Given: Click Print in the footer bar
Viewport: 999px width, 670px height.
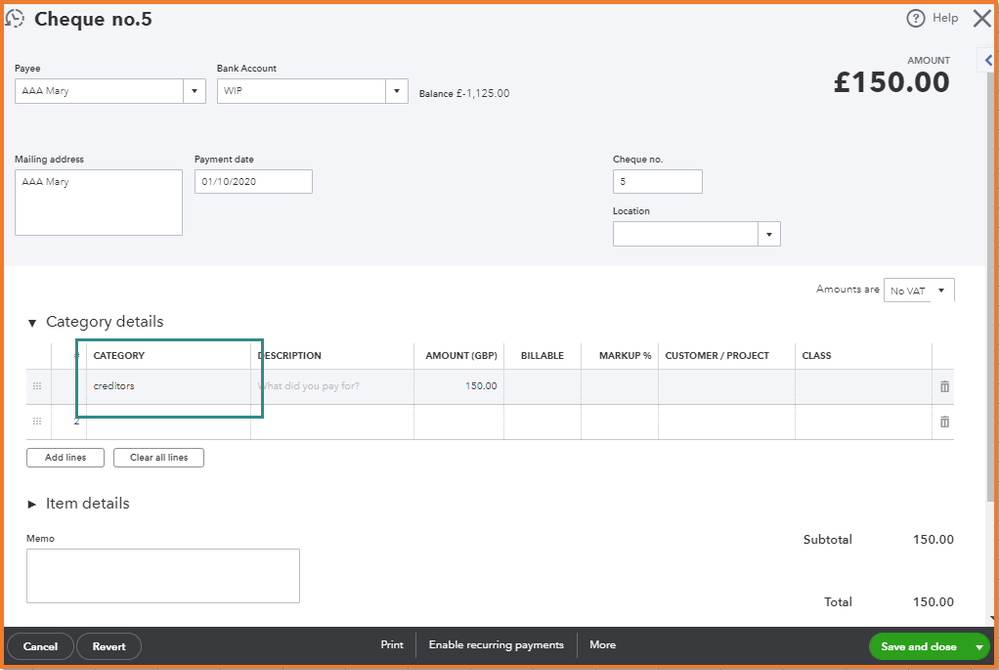Looking at the screenshot, I should click(x=392, y=646).
